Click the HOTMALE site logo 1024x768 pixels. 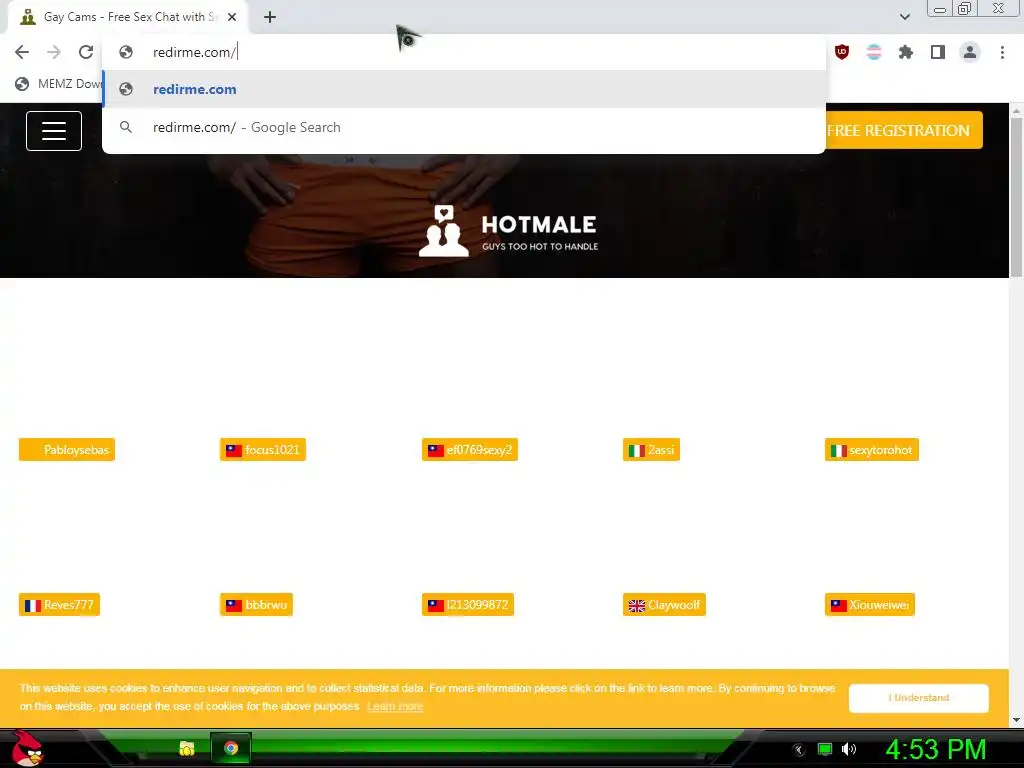(508, 231)
